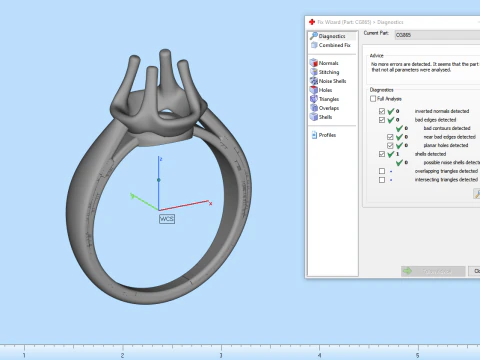The width and height of the screenshot is (480, 360).
Task: Open the Normals fixing page
Action: point(324,63)
